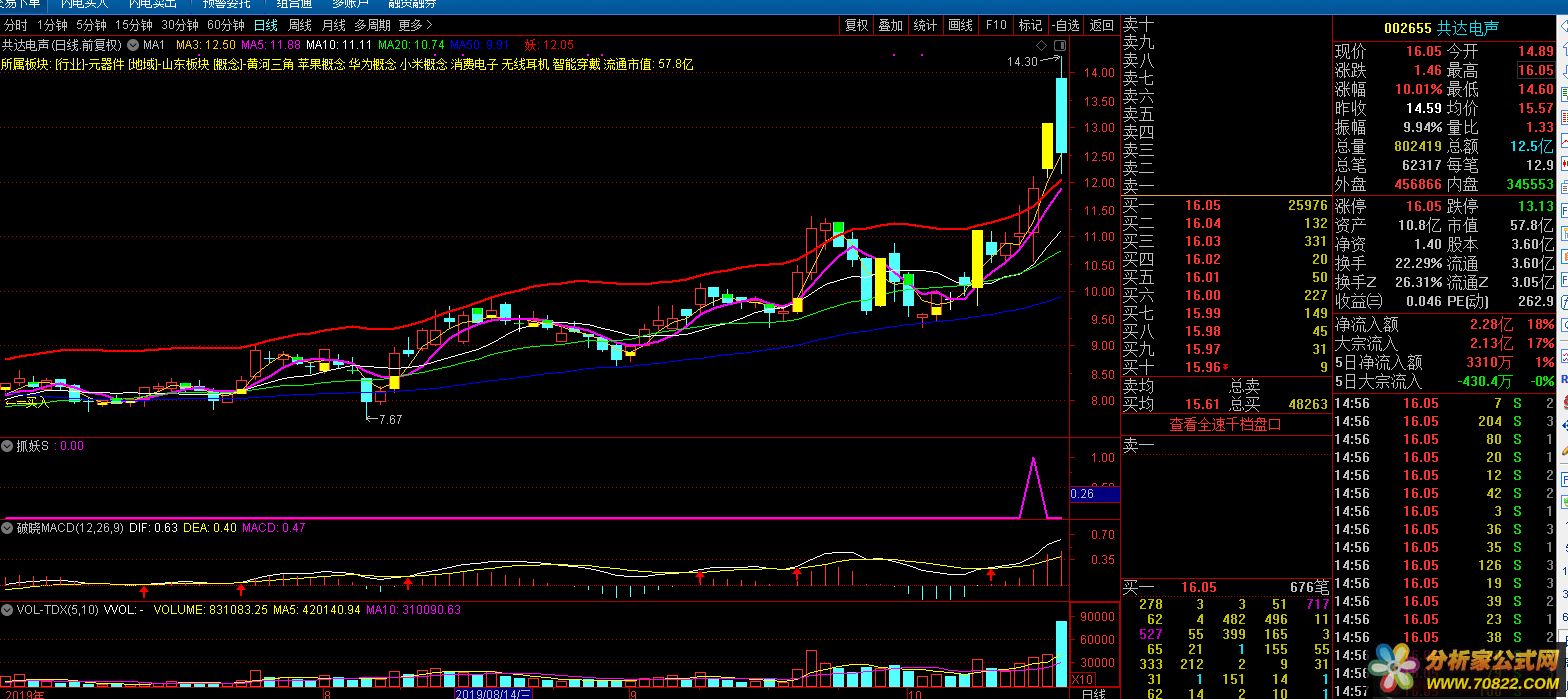The width and height of the screenshot is (1568, 699).
Task: Select the 60分钟 period tab
Action: point(226,25)
